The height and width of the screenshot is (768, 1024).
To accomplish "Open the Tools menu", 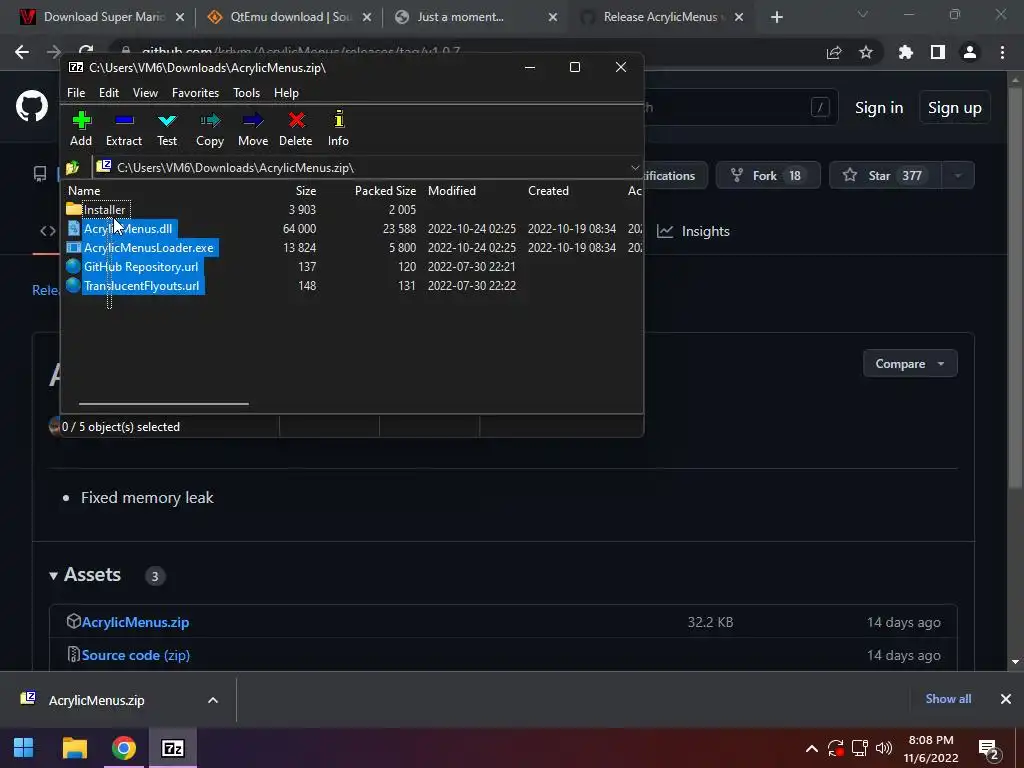I will [246, 93].
